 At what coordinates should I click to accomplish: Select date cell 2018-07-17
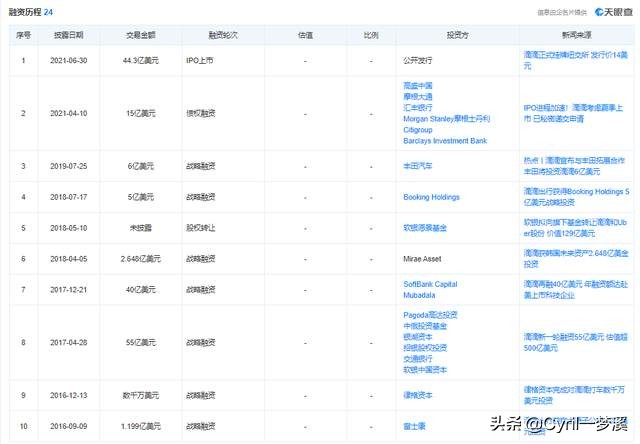coord(69,197)
